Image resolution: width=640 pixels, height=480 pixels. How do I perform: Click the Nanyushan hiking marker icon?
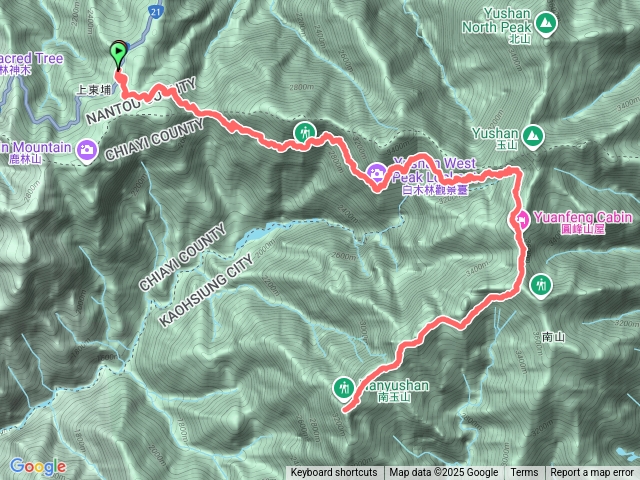tap(344, 388)
